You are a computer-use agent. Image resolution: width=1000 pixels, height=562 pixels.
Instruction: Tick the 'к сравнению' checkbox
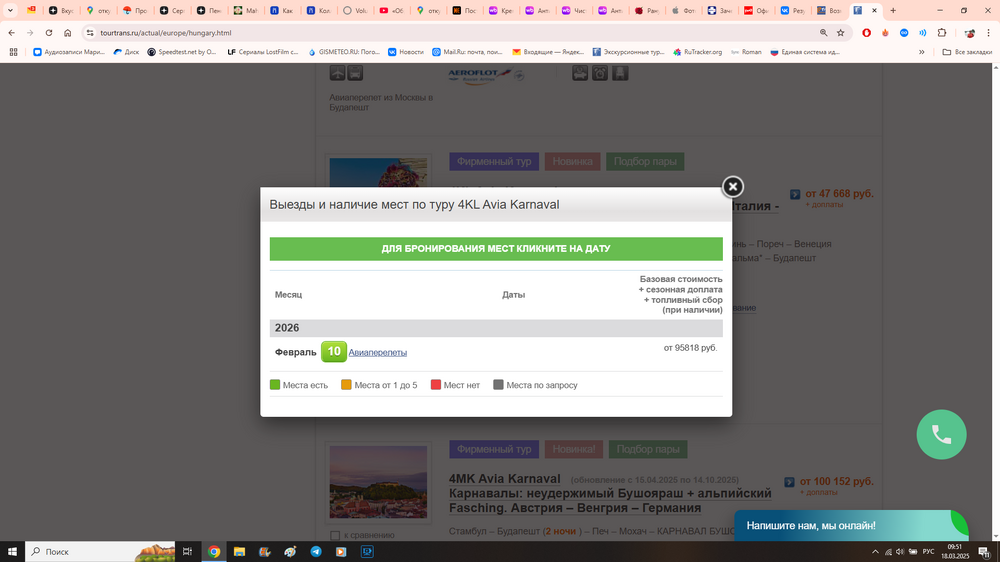[335, 535]
